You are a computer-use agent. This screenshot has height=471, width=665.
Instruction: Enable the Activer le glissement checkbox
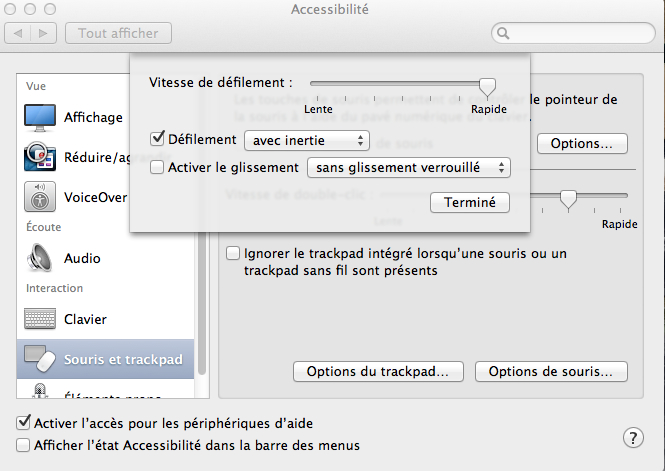(157, 167)
